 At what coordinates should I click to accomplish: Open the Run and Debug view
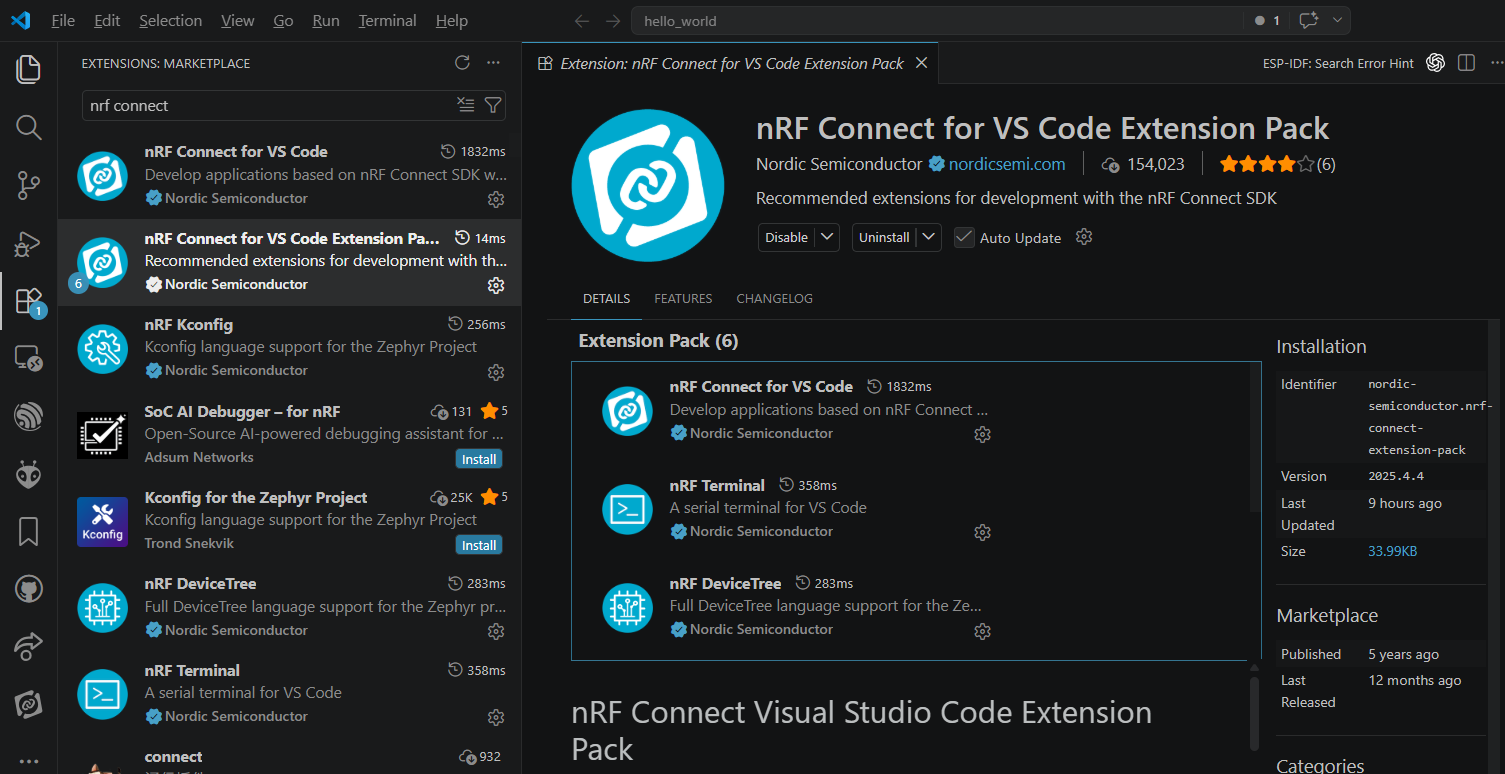coord(28,243)
